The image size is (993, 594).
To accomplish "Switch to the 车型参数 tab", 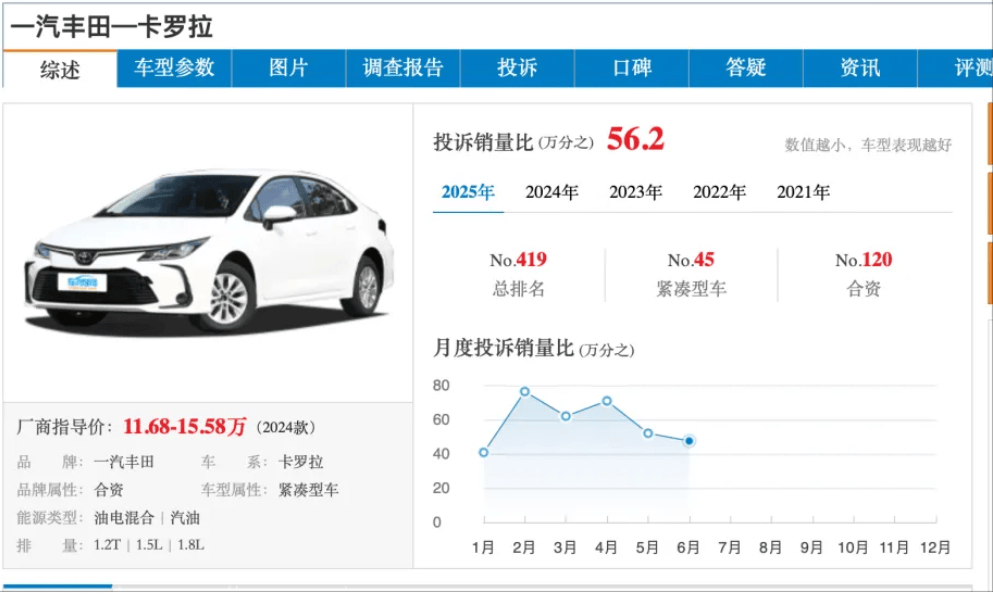I will (x=172, y=67).
